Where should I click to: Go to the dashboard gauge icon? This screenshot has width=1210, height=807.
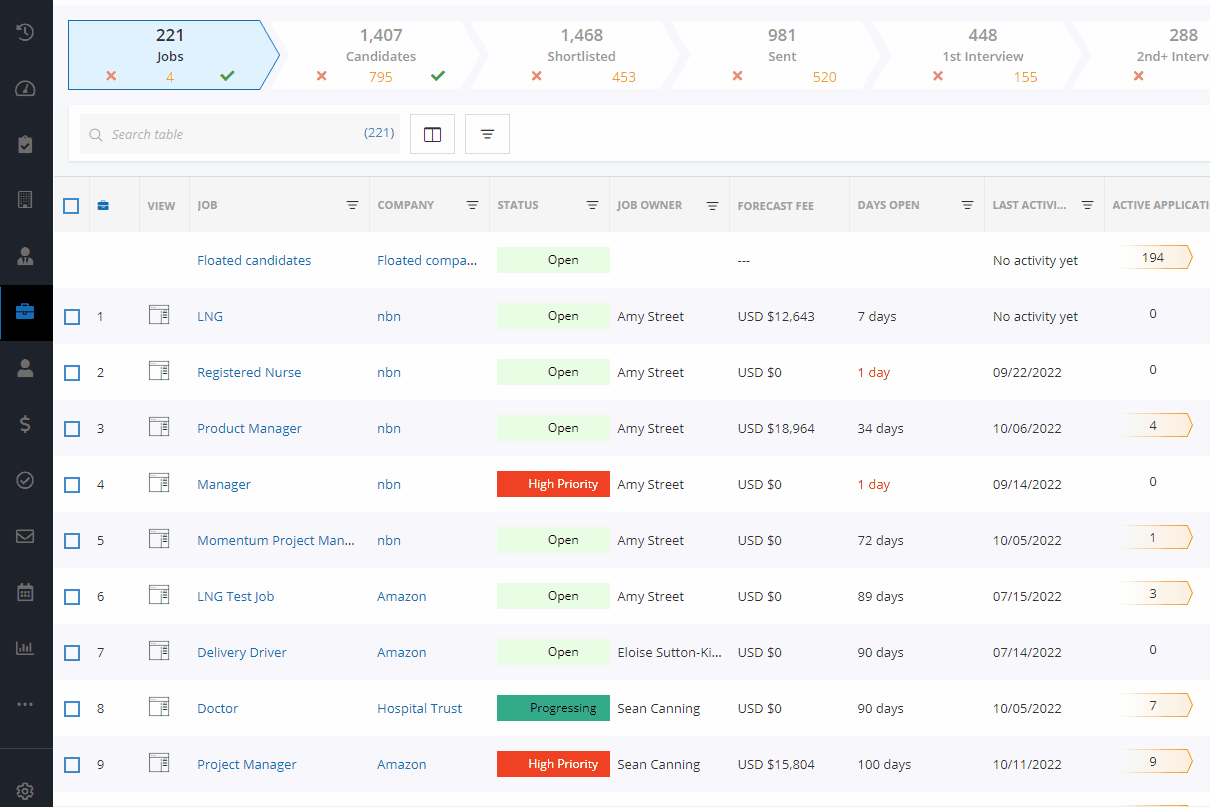tap(26, 89)
